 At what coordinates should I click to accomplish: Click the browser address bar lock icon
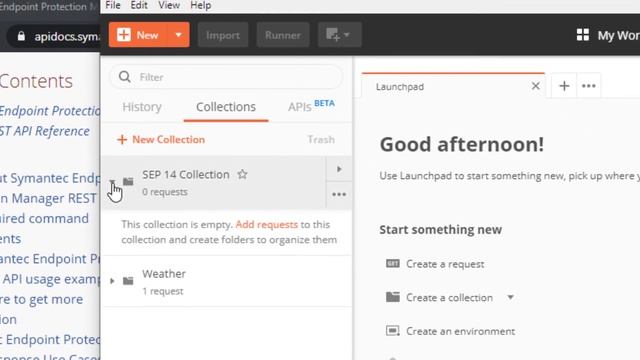pos(21,36)
